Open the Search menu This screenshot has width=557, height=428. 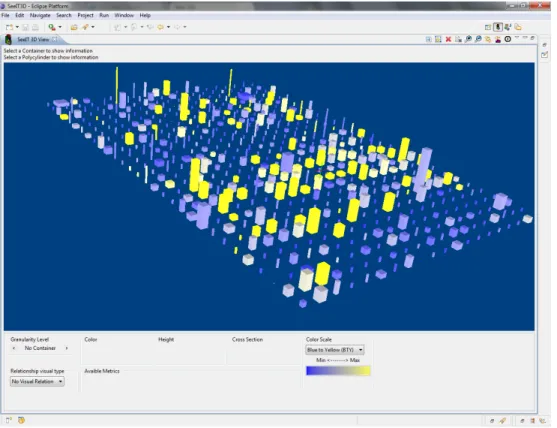pyautogui.click(x=64, y=15)
